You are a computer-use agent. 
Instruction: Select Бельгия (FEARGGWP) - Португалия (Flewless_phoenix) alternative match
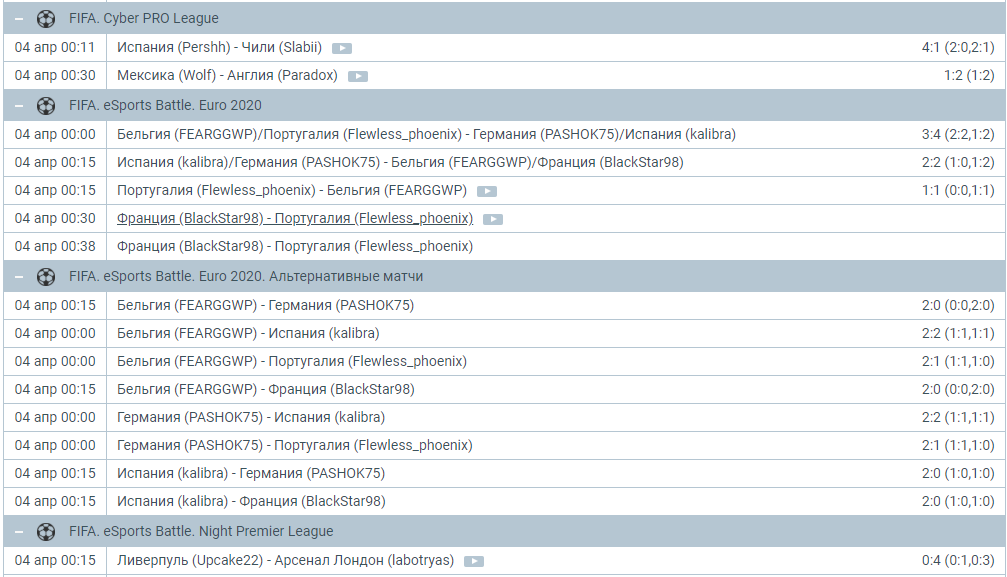(x=292, y=361)
